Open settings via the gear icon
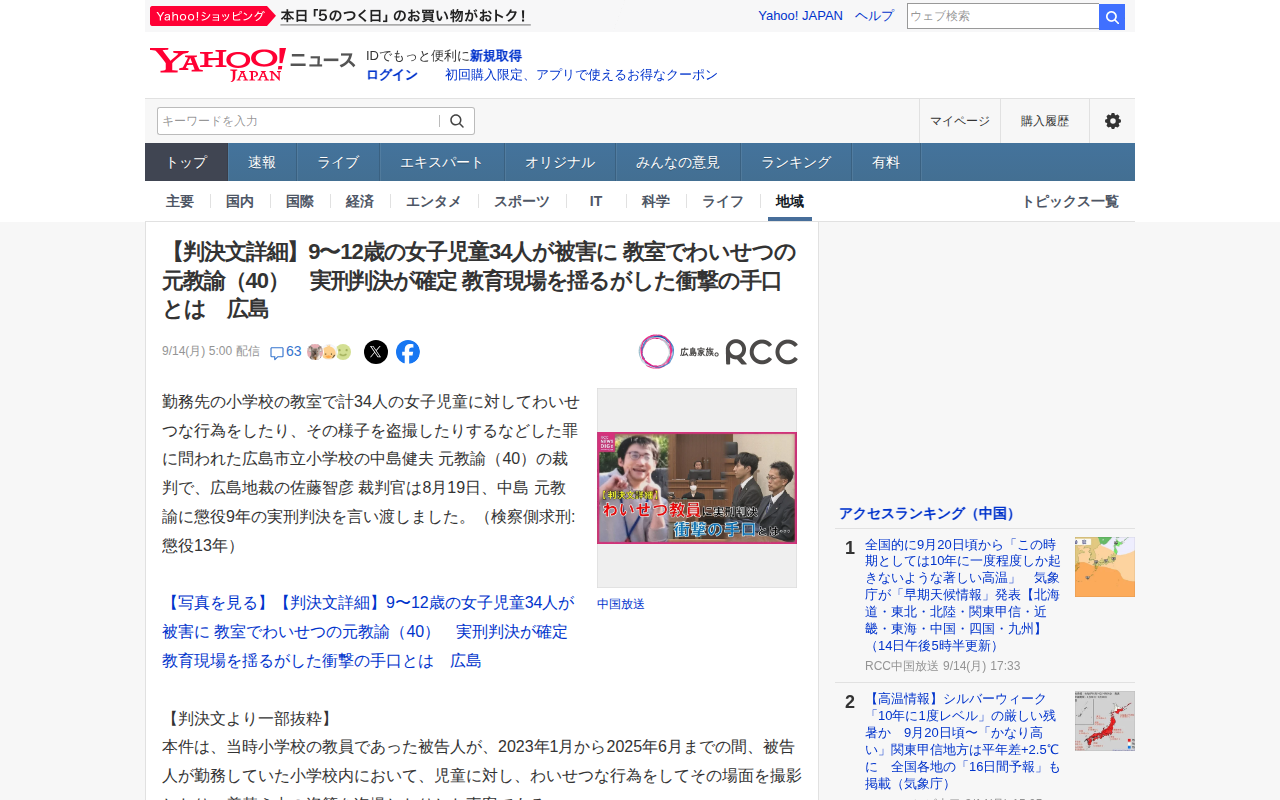 [x=1112, y=121]
